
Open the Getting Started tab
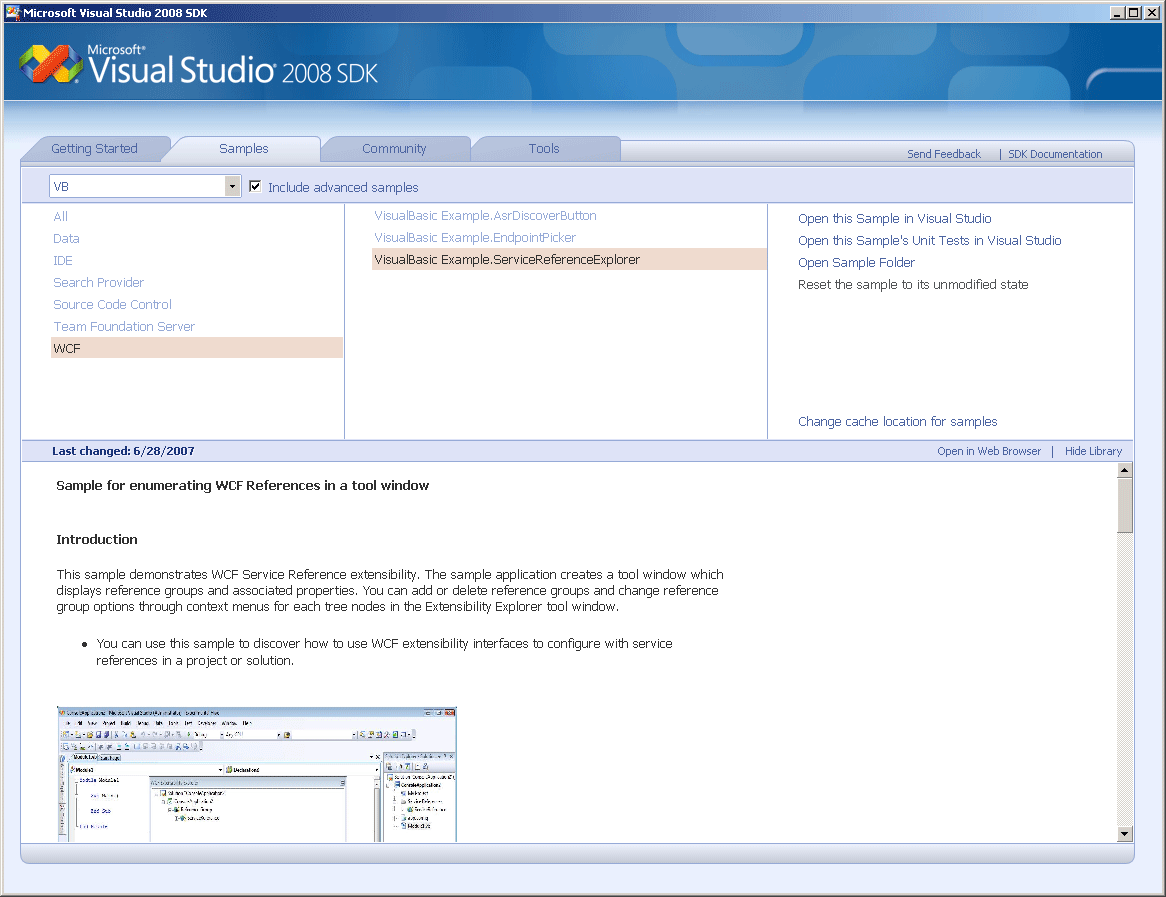point(94,149)
